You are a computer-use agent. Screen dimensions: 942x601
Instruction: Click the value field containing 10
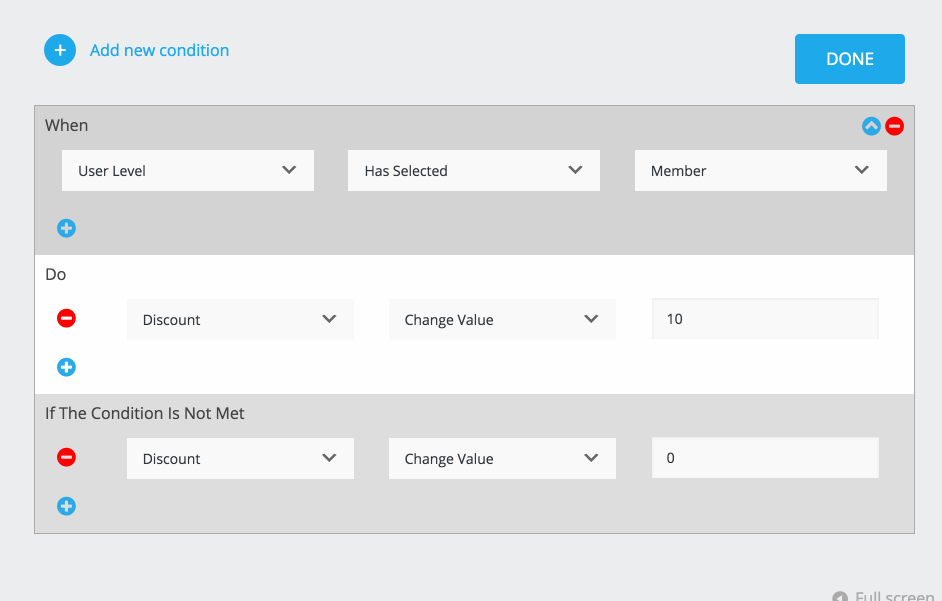(x=765, y=320)
